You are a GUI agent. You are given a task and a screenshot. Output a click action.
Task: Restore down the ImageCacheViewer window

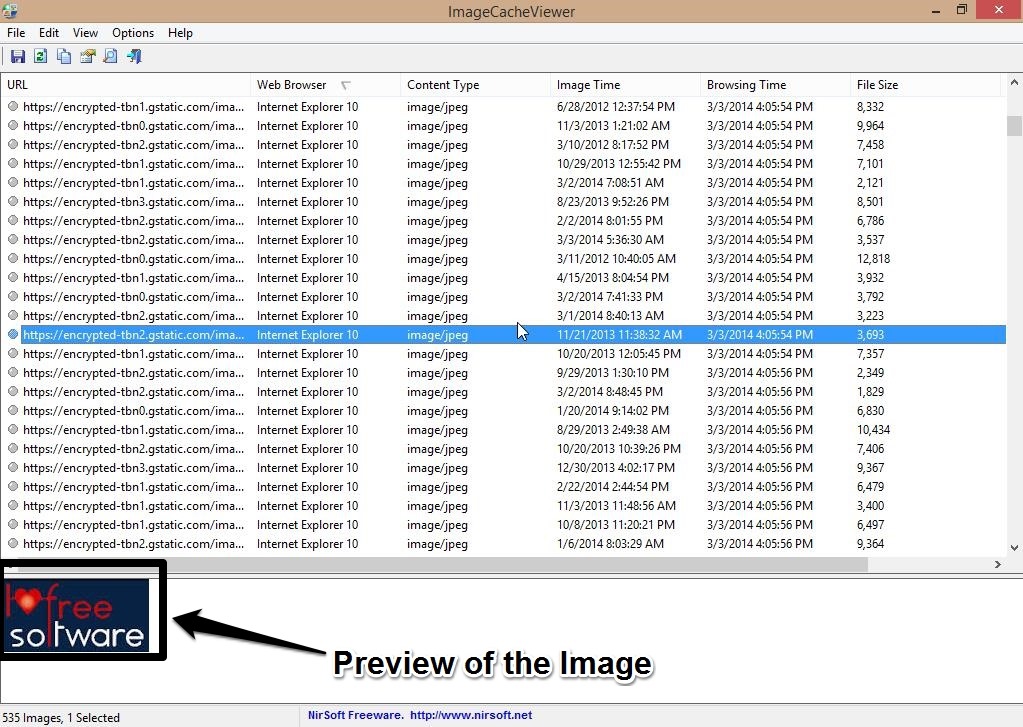[x=962, y=10]
